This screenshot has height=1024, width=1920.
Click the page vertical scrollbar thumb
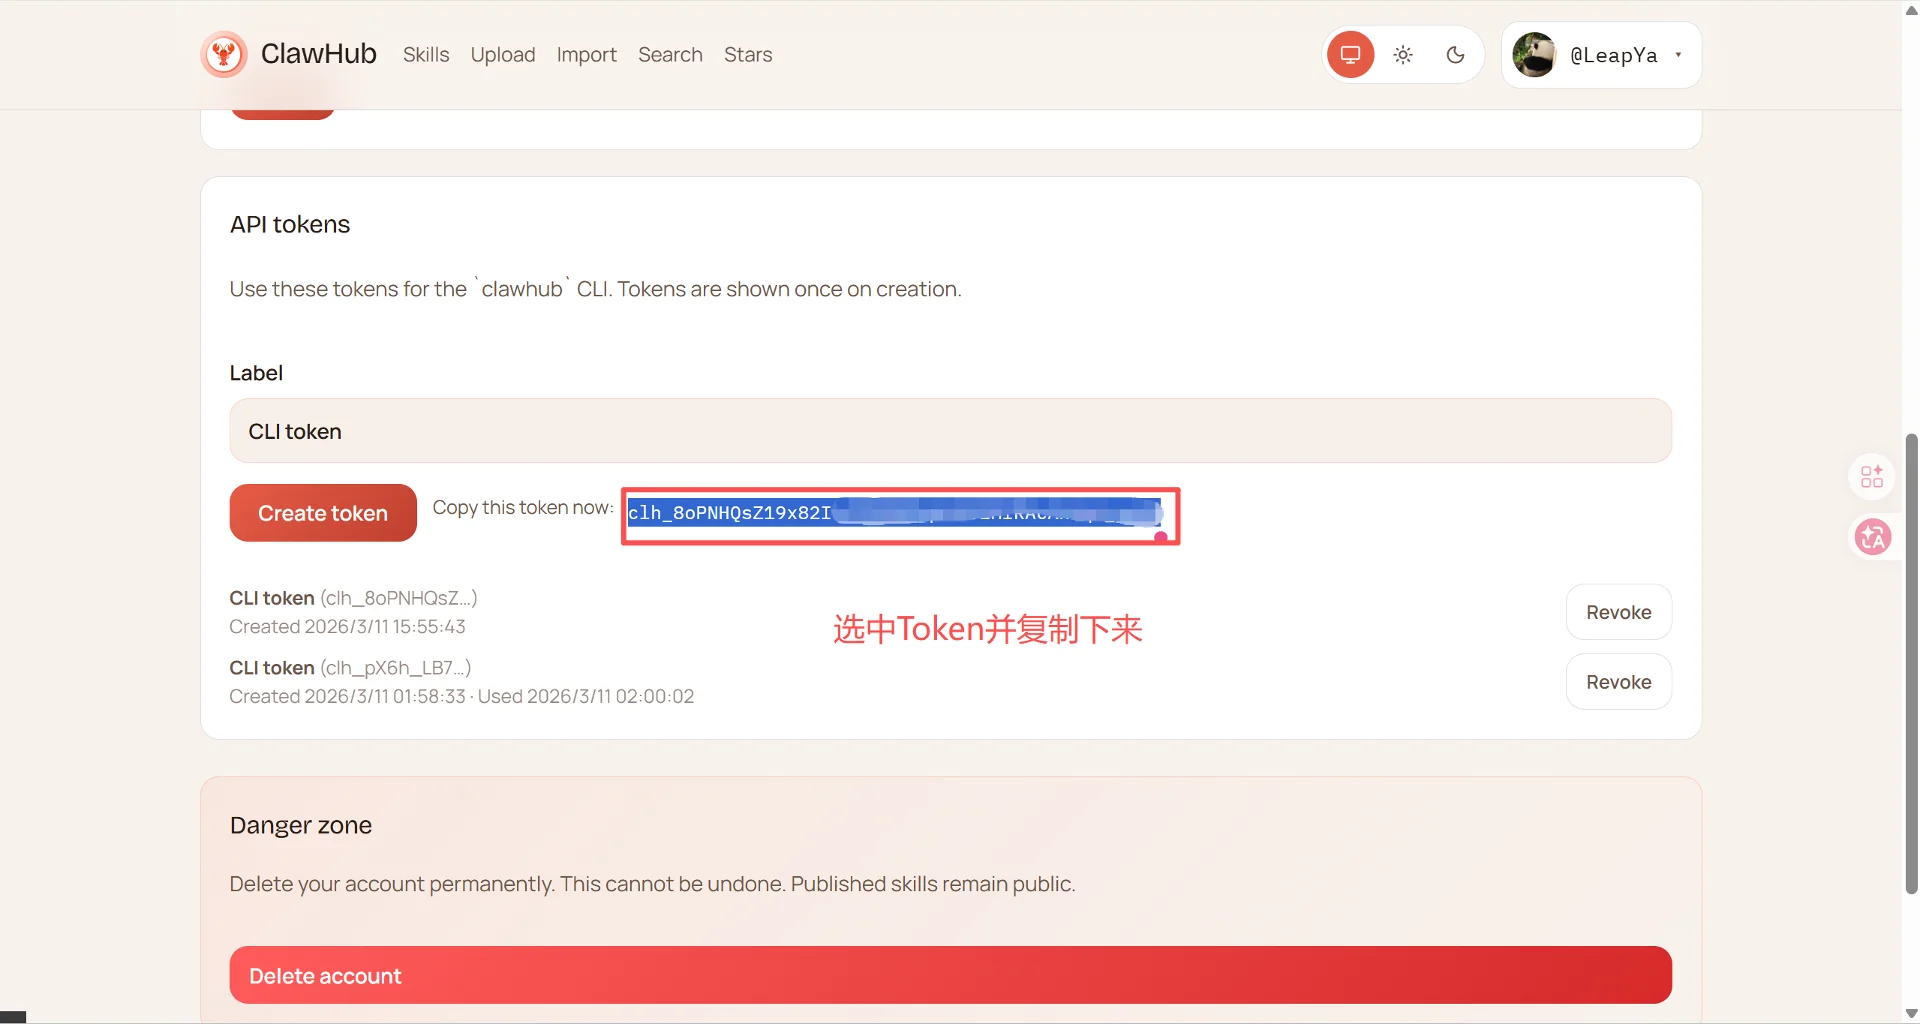tap(1911, 660)
